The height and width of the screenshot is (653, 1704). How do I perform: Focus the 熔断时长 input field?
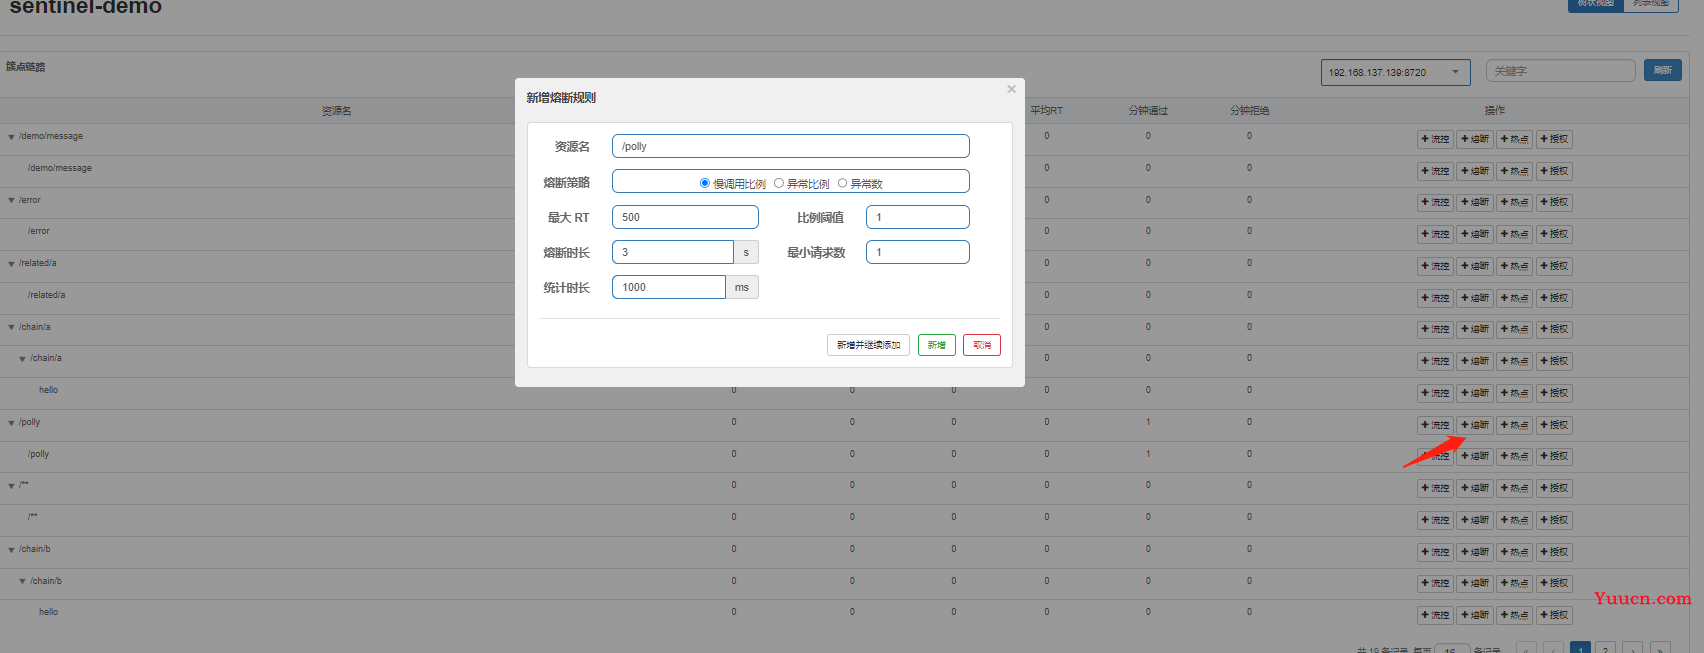coord(673,252)
